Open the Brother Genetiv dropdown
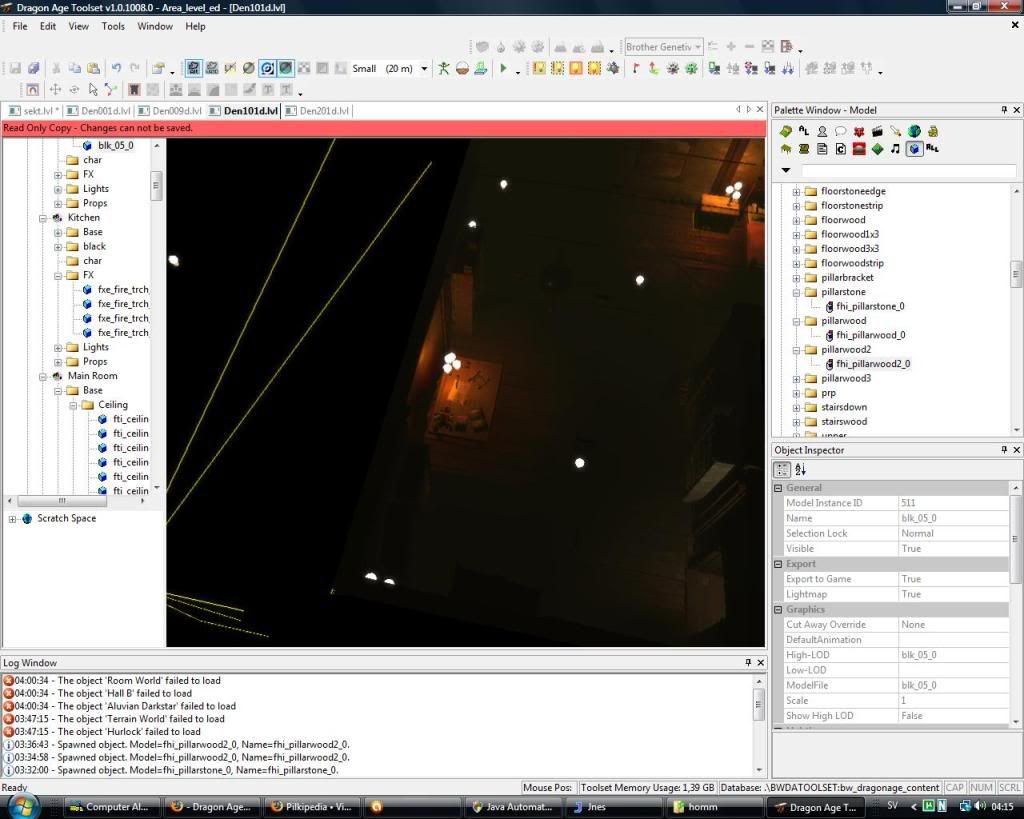1024x819 pixels. pyautogui.click(x=697, y=47)
